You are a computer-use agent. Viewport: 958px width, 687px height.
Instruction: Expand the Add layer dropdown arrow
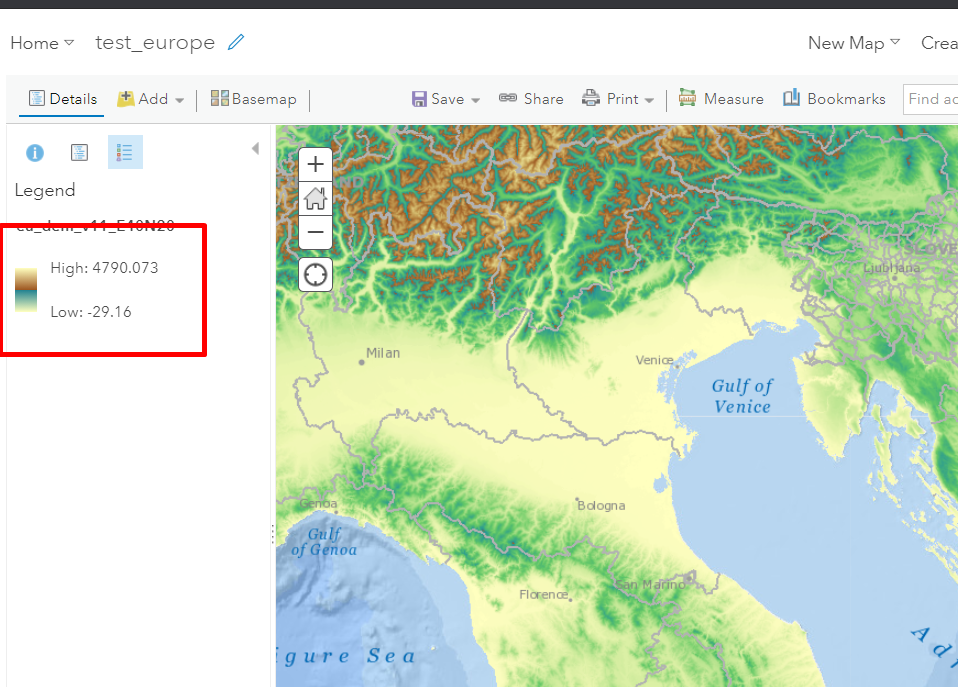tap(179, 98)
